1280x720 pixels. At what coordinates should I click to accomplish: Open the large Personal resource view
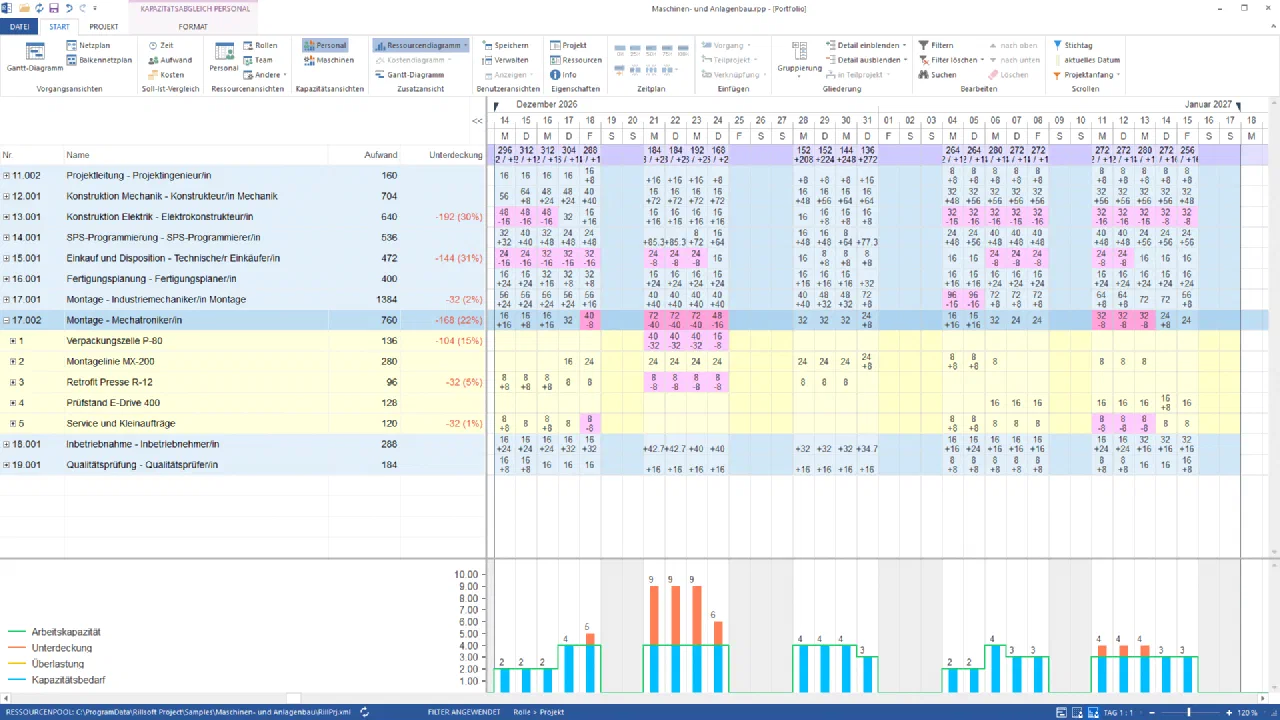pos(223,57)
